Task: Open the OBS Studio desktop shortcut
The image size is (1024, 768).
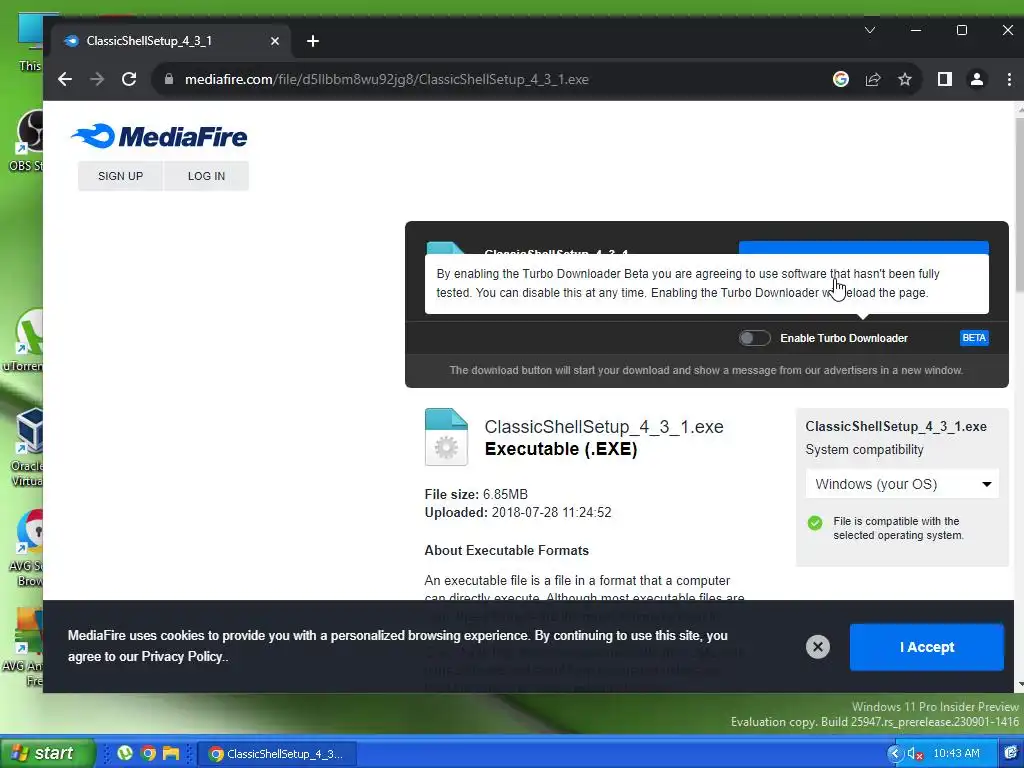Action: (26, 140)
